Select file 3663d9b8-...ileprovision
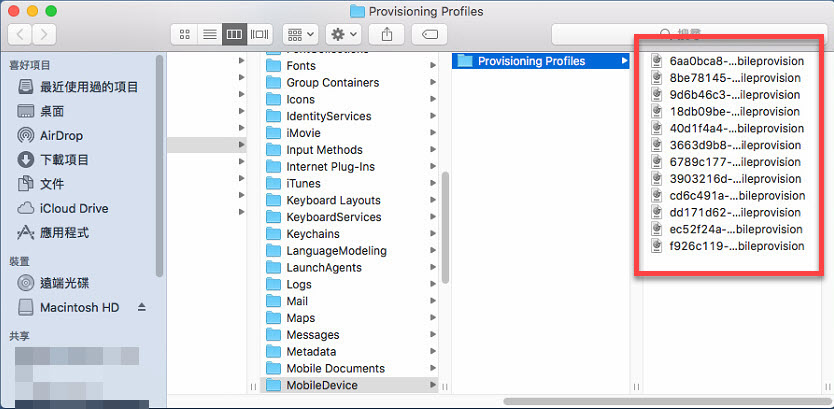The width and height of the screenshot is (834, 409). click(728, 145)
